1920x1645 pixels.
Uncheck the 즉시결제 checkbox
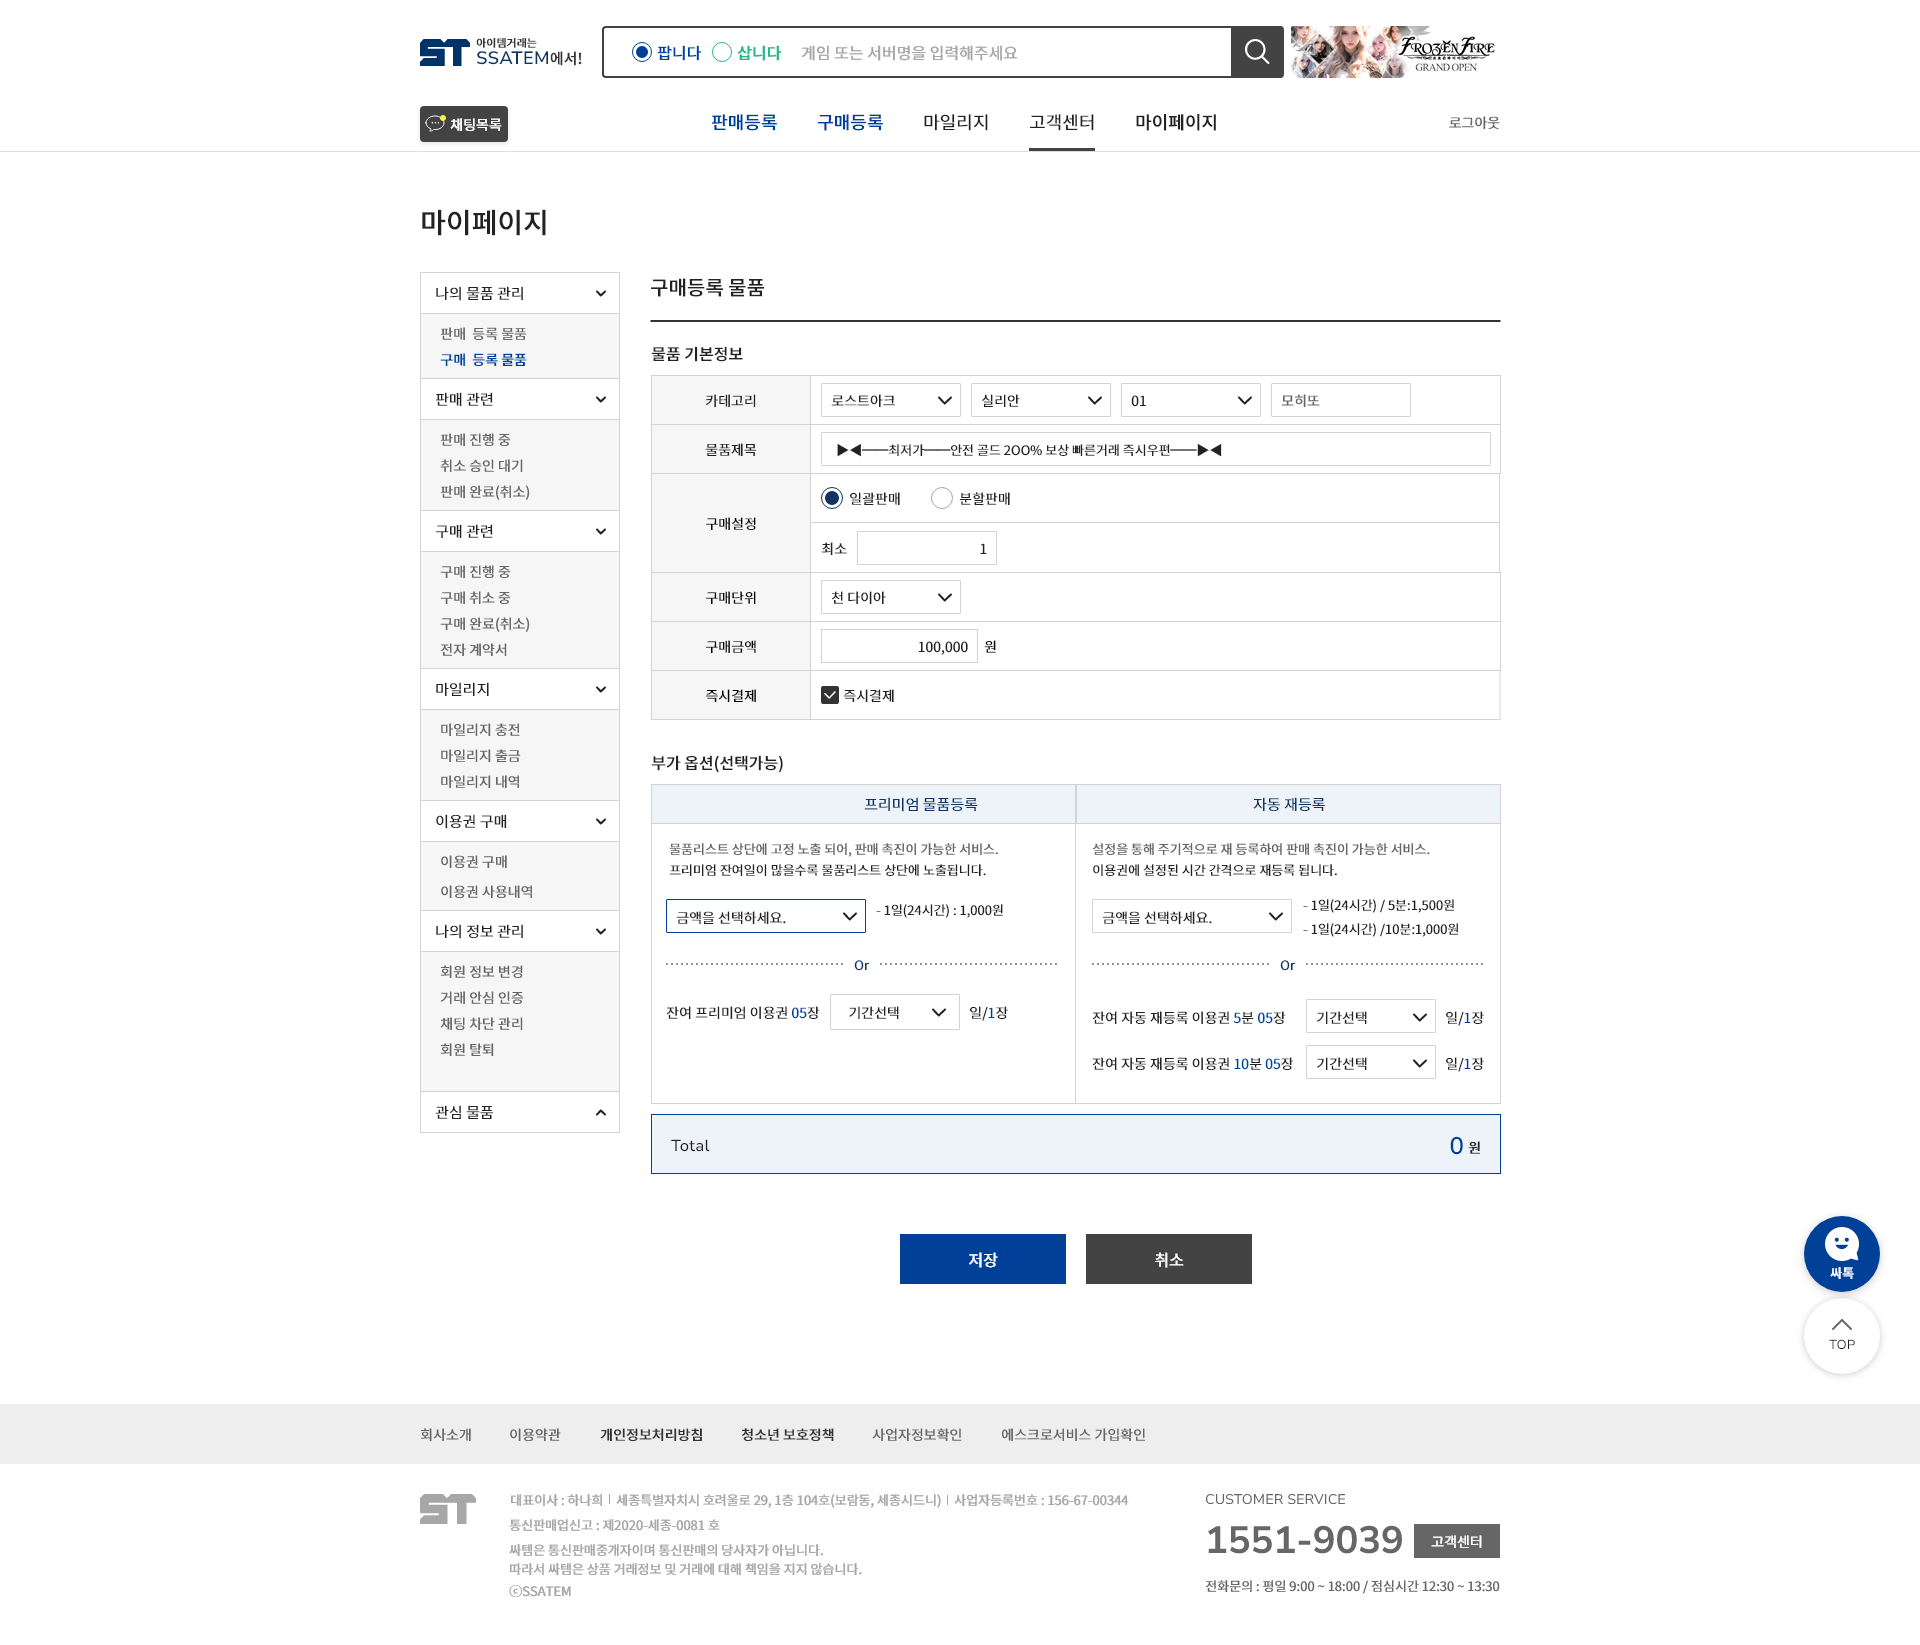(x=830, y=695)
